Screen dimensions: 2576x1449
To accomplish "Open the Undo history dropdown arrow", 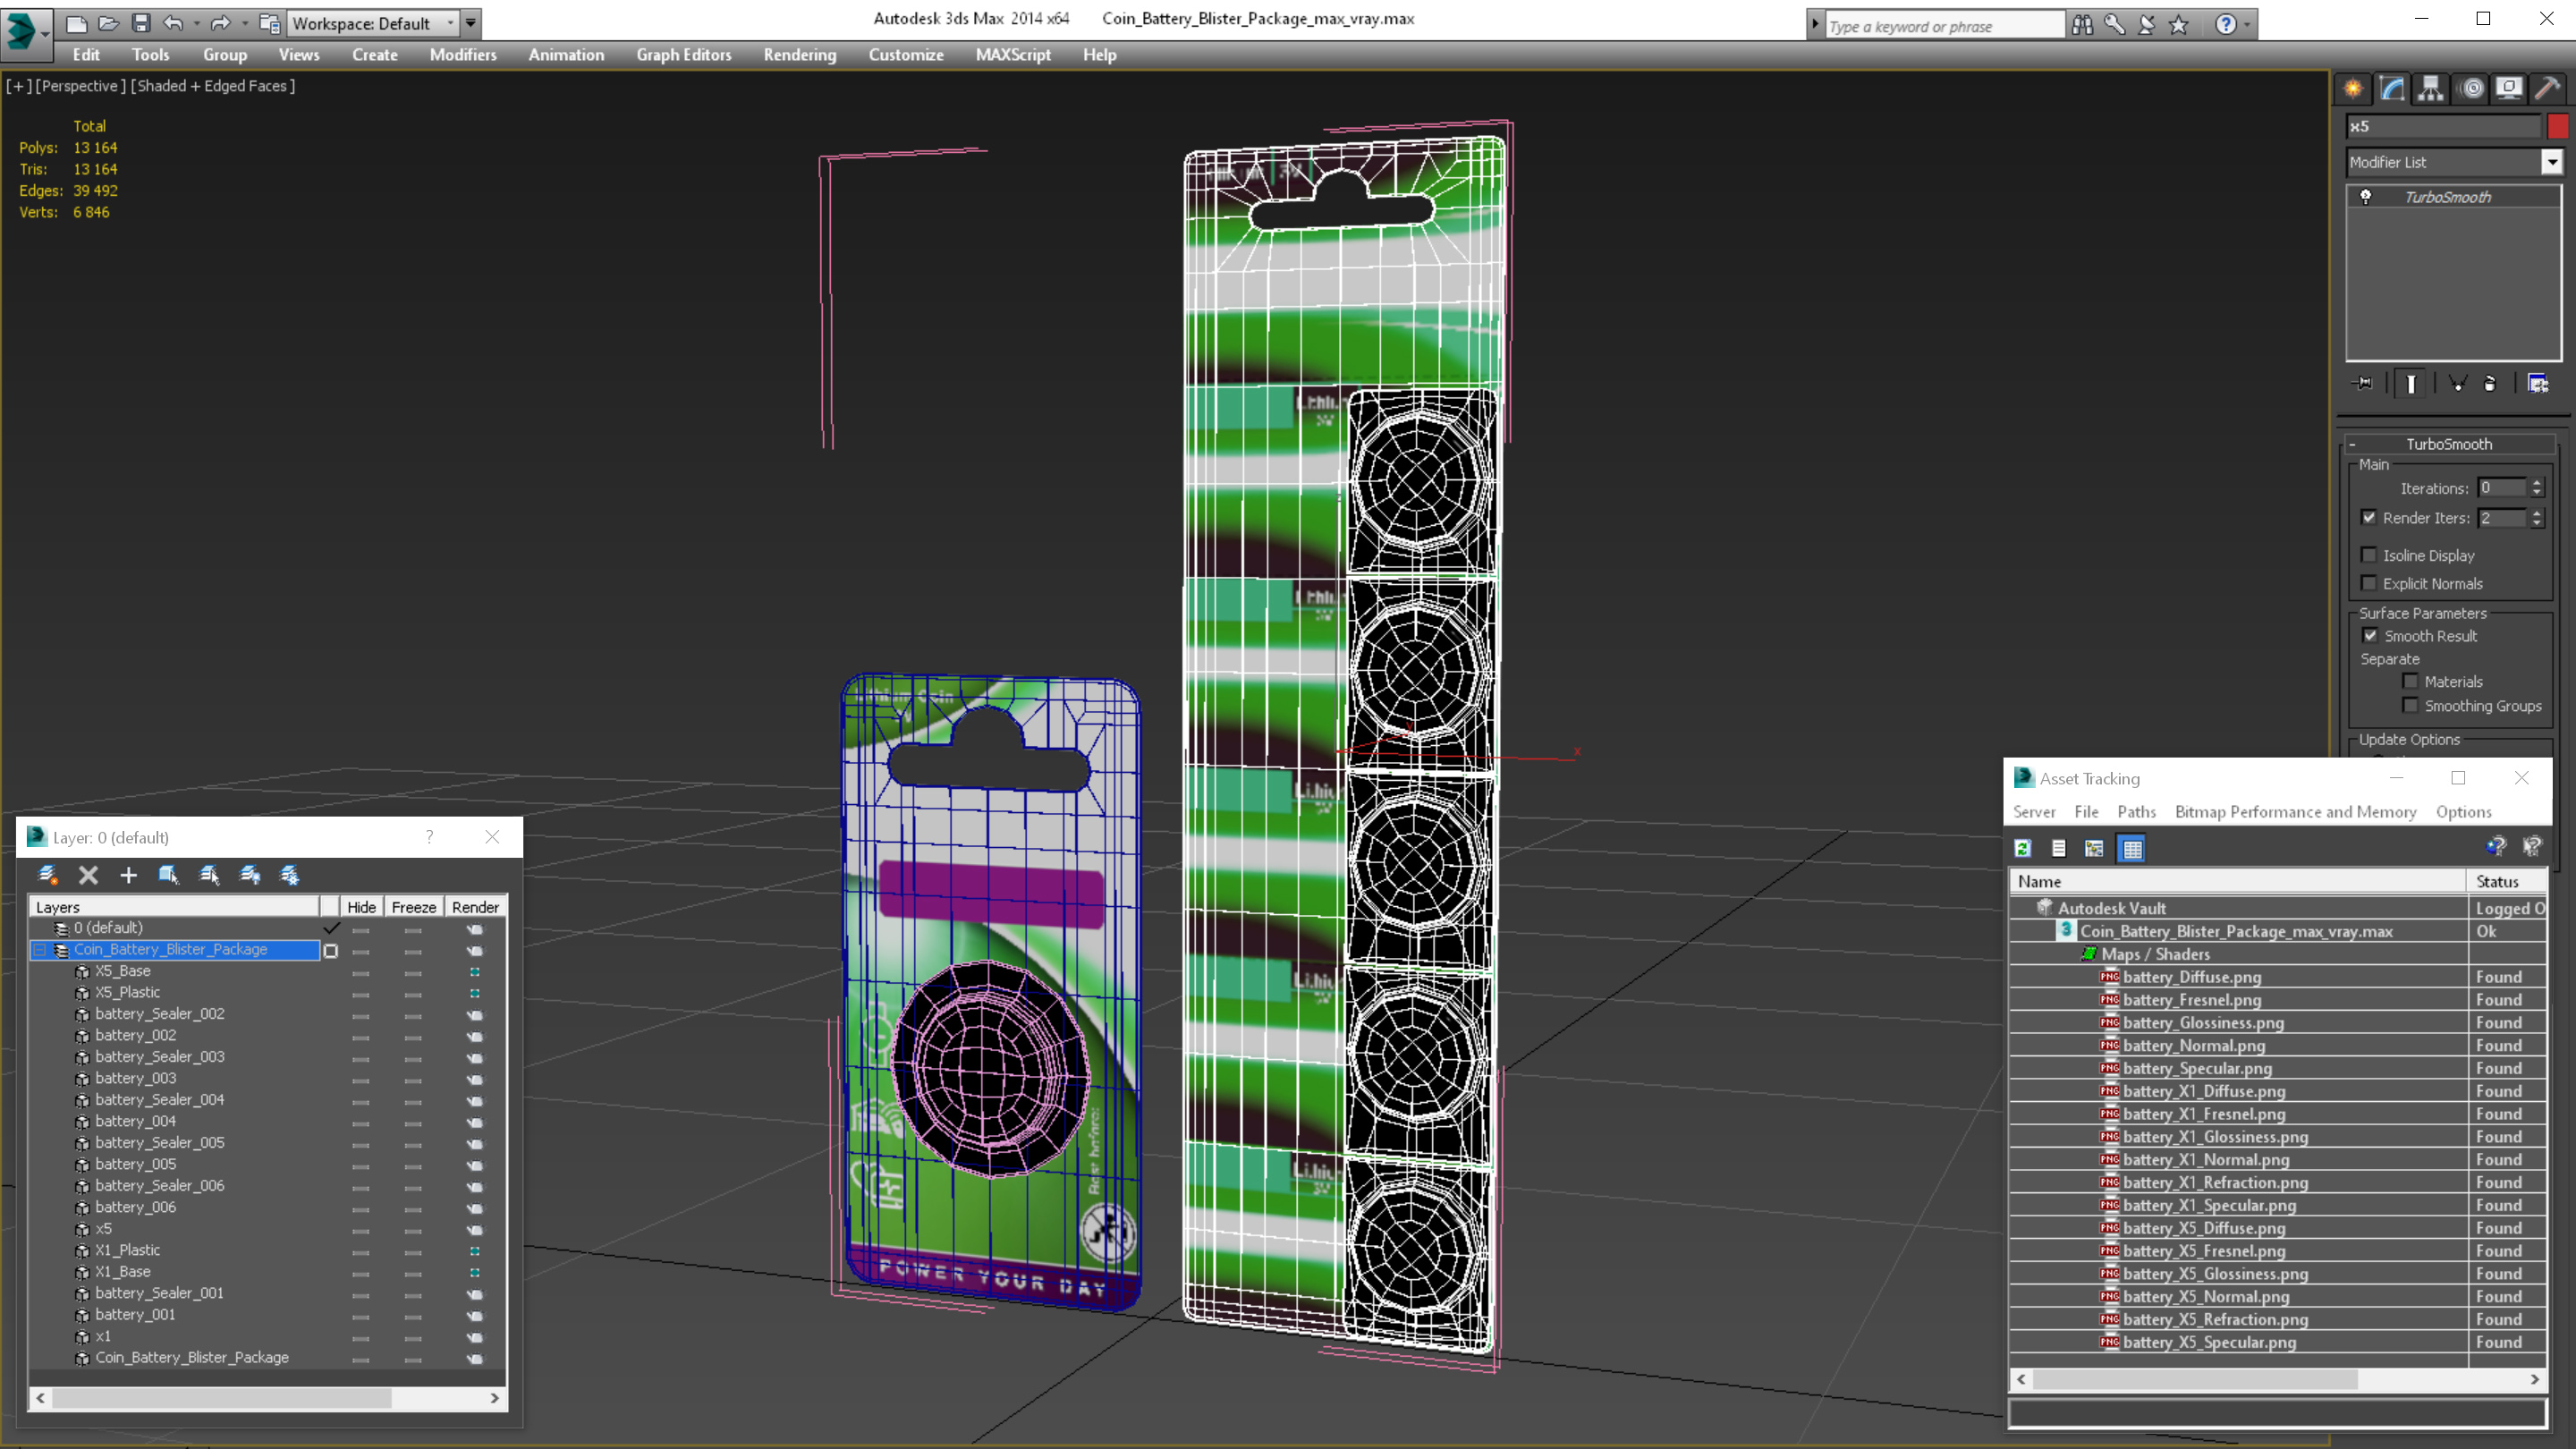I will [196, 23].
